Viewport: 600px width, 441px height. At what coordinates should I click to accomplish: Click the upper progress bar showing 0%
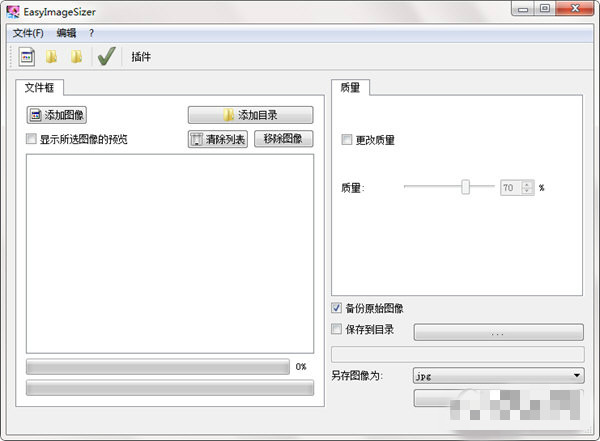click(158, 367)
